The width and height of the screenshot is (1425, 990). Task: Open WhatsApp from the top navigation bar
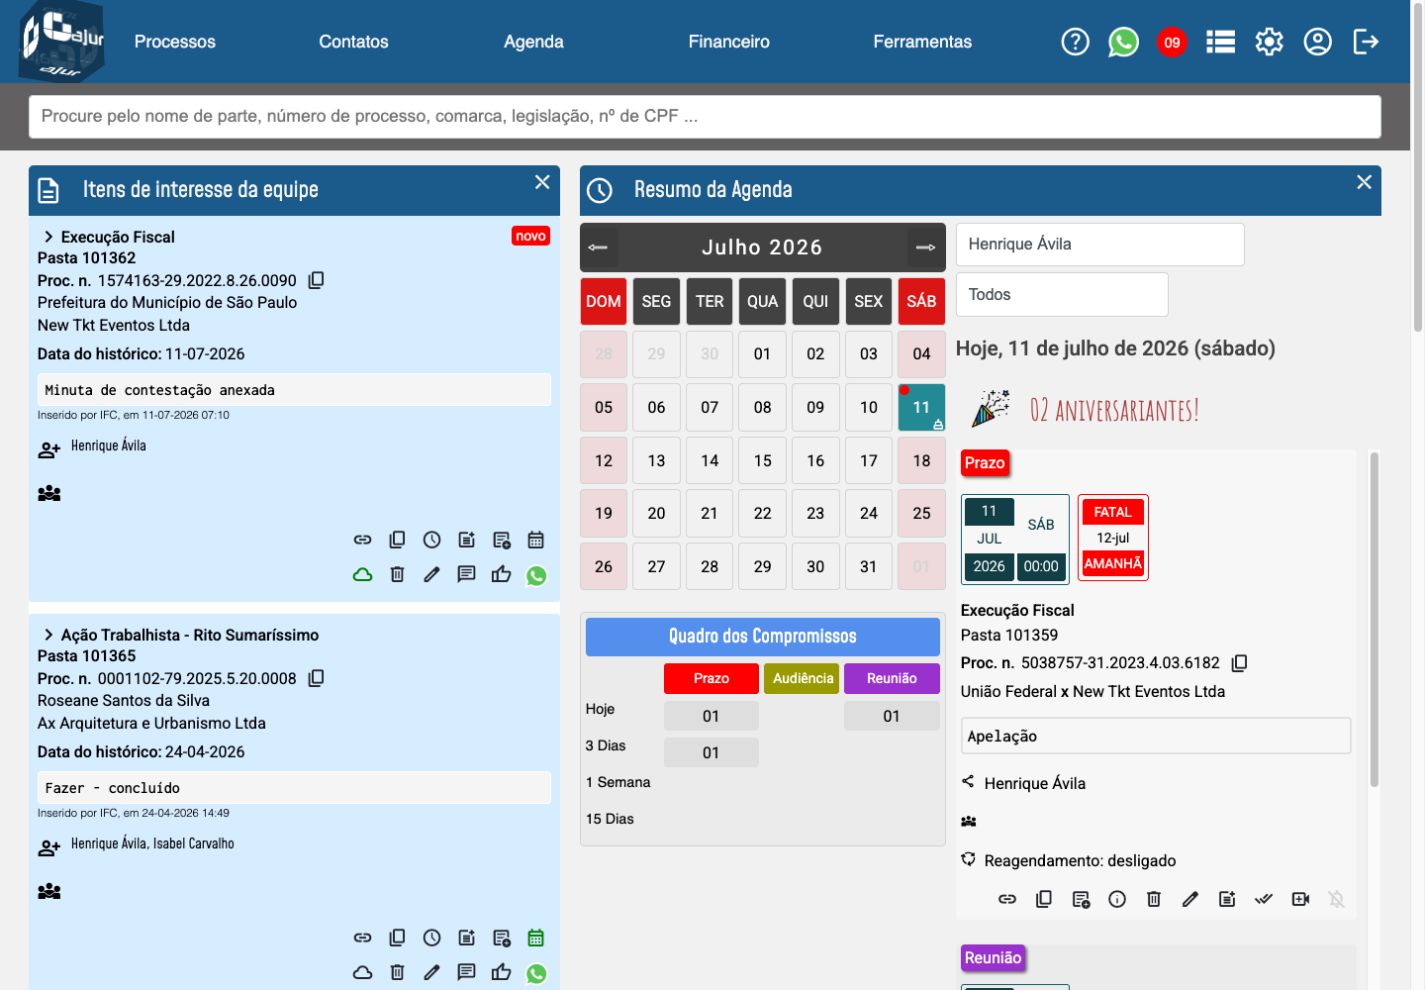click(1123, 42)
